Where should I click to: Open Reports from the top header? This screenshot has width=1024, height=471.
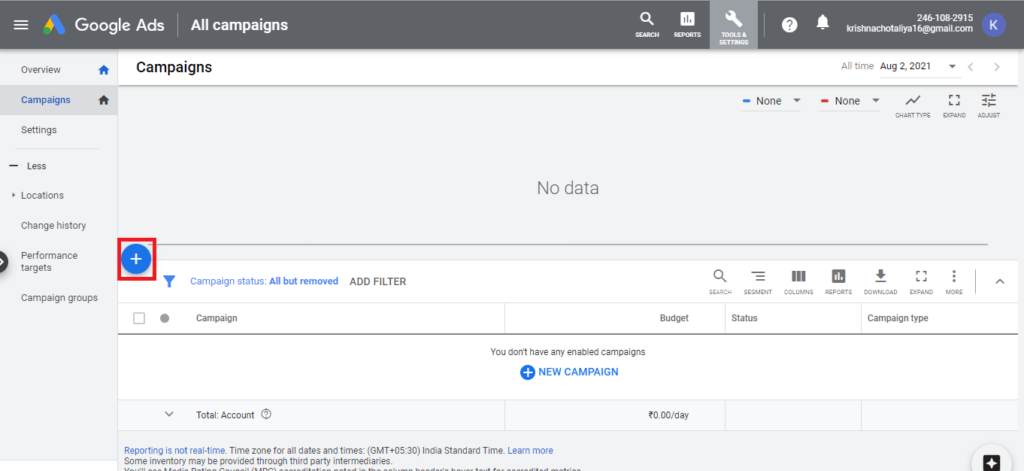(687, 24)
